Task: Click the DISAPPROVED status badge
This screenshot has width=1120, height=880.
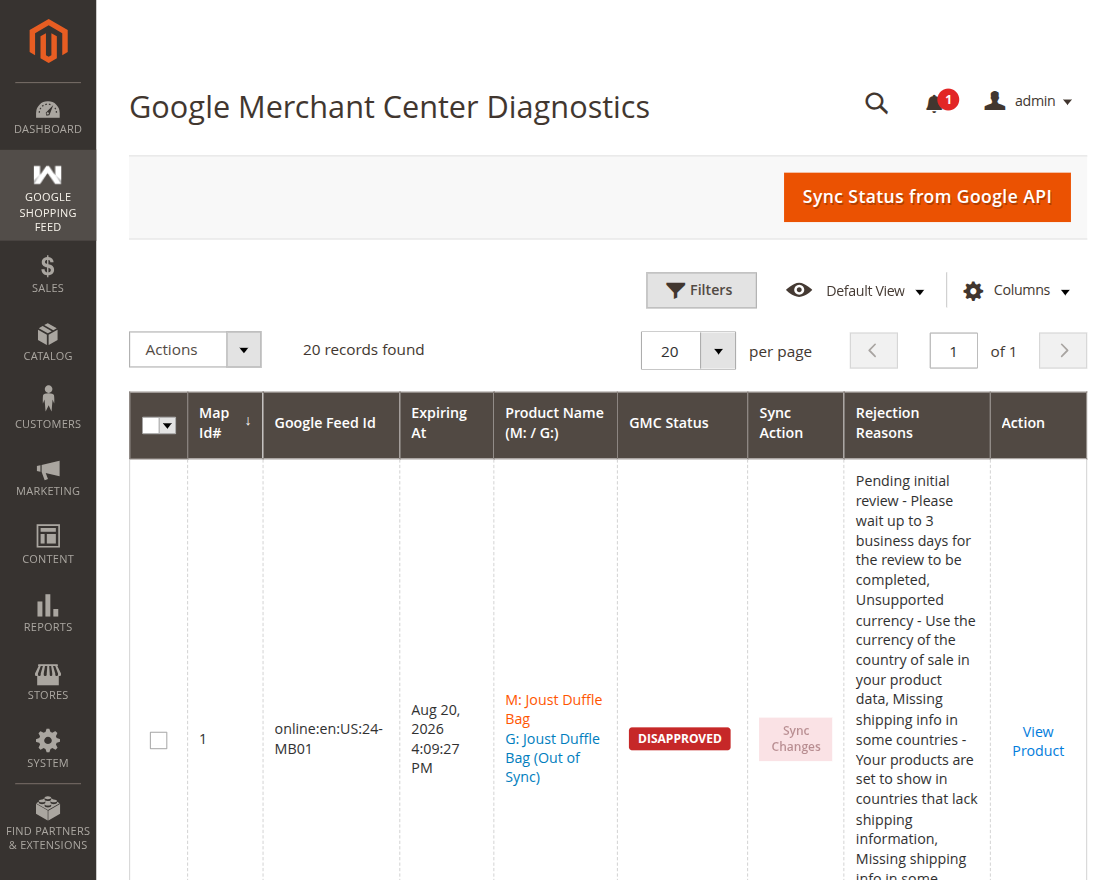Action: [x=679, y=739]
